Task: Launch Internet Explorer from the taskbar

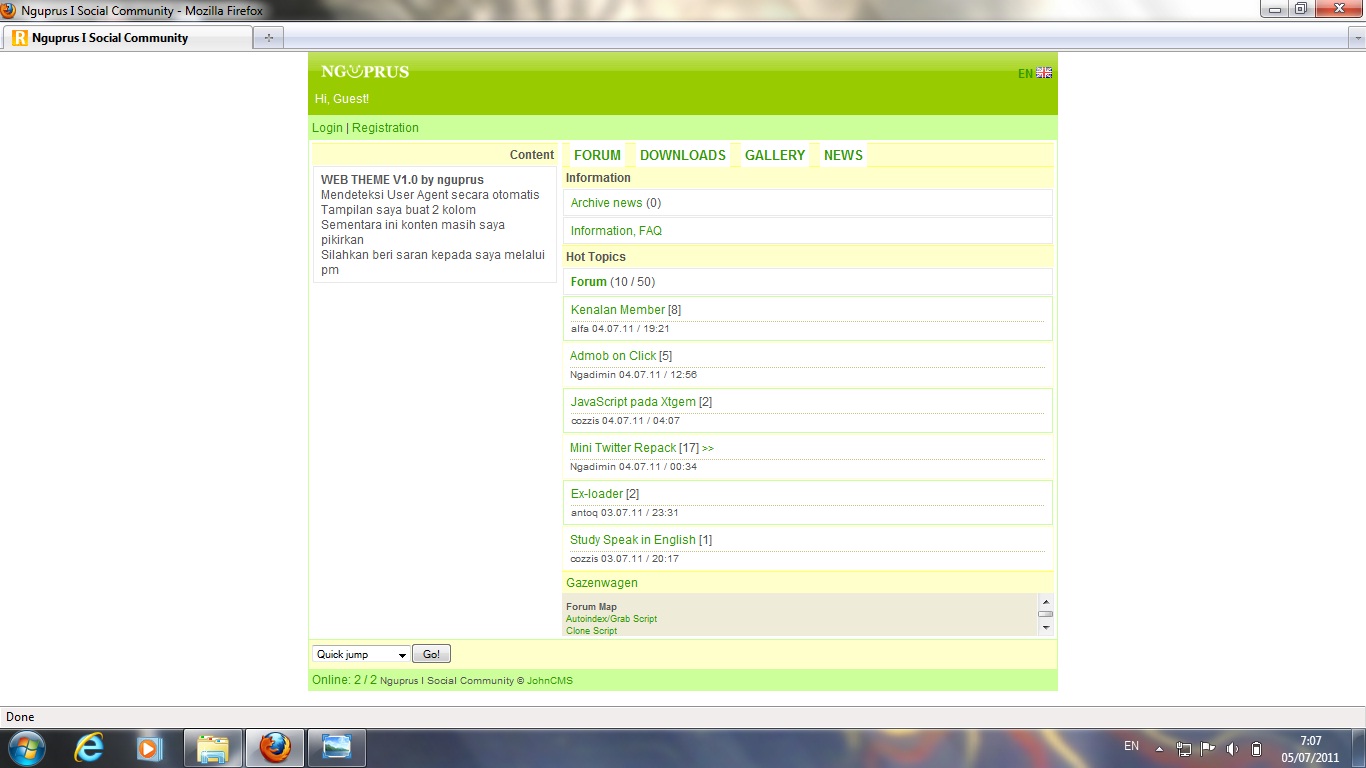Action: (89, 747)
